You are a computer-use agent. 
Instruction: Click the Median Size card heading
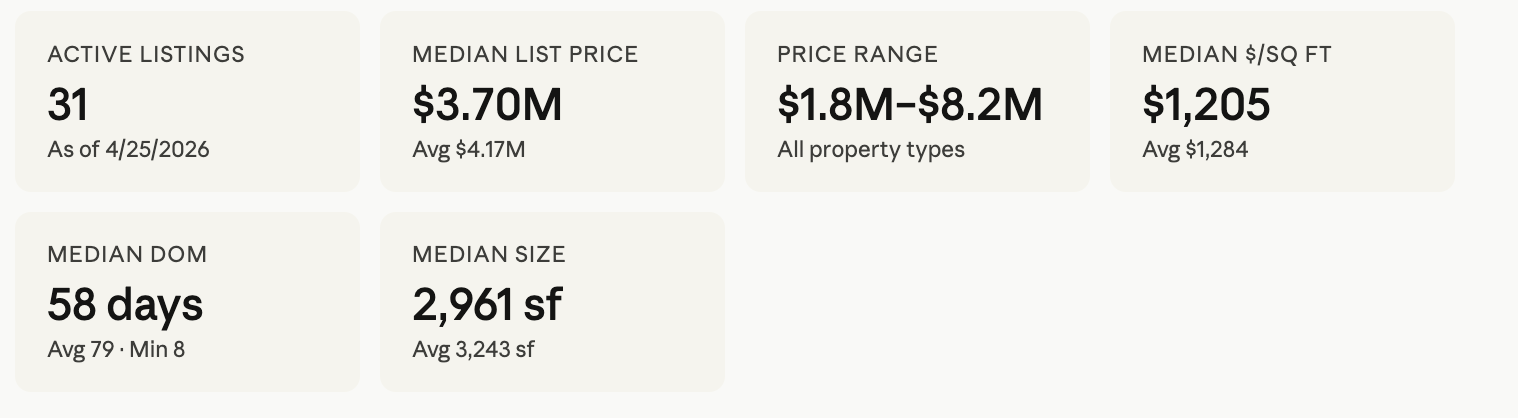tap(488, 254)
